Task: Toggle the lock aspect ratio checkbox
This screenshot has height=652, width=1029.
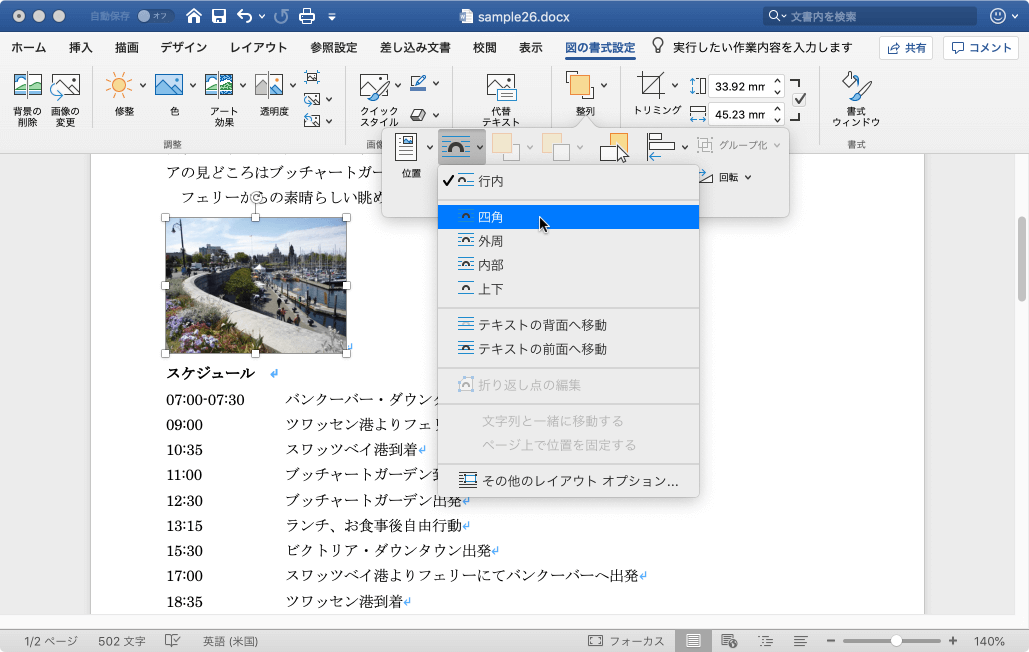Action: click(x=799, y=99)
